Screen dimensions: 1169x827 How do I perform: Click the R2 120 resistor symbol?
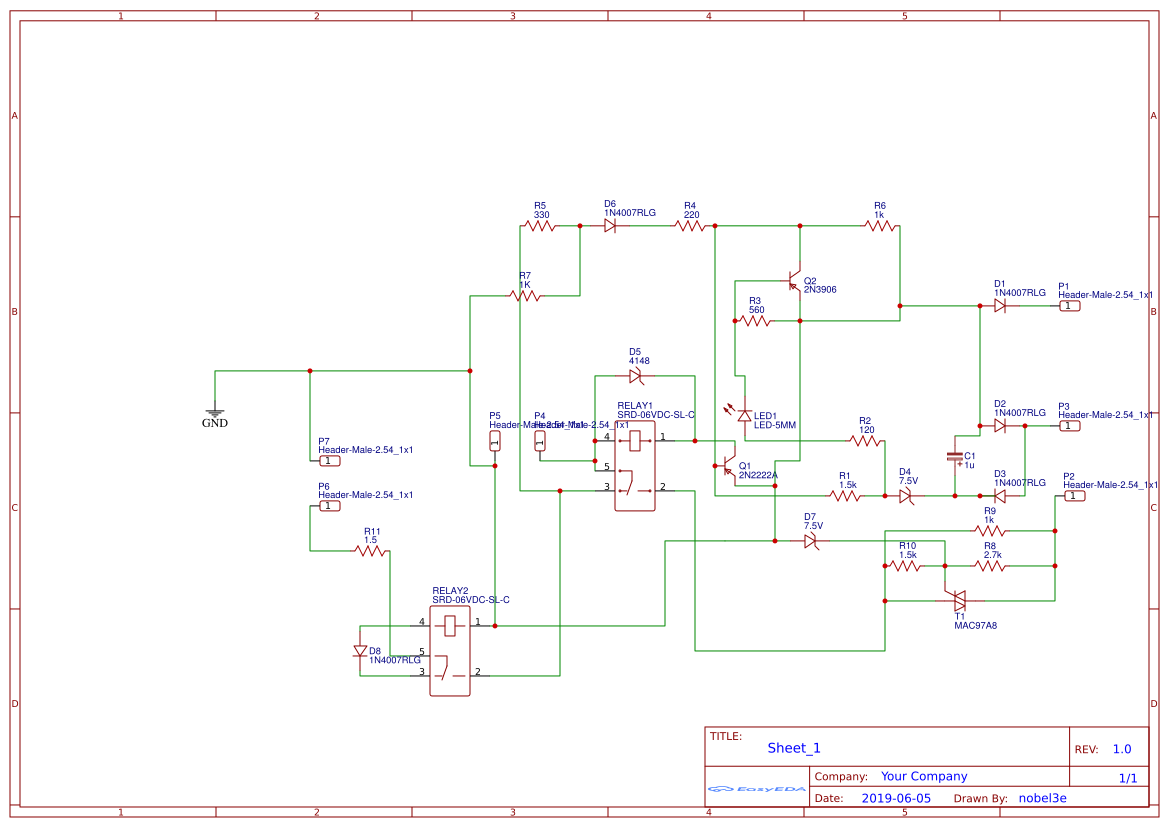click(866, 441)
